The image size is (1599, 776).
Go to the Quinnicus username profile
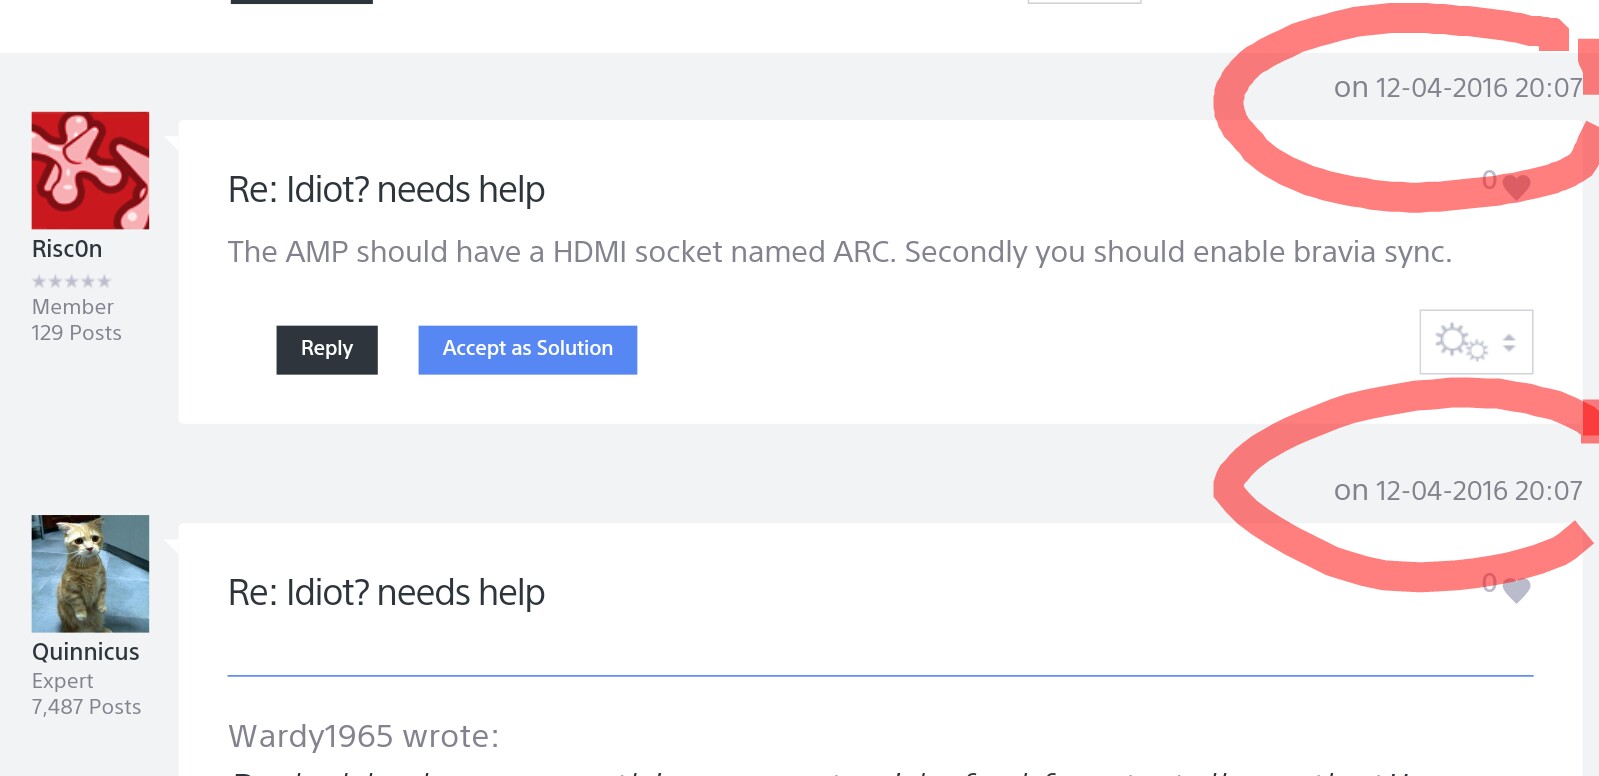(x=86, y=652)
